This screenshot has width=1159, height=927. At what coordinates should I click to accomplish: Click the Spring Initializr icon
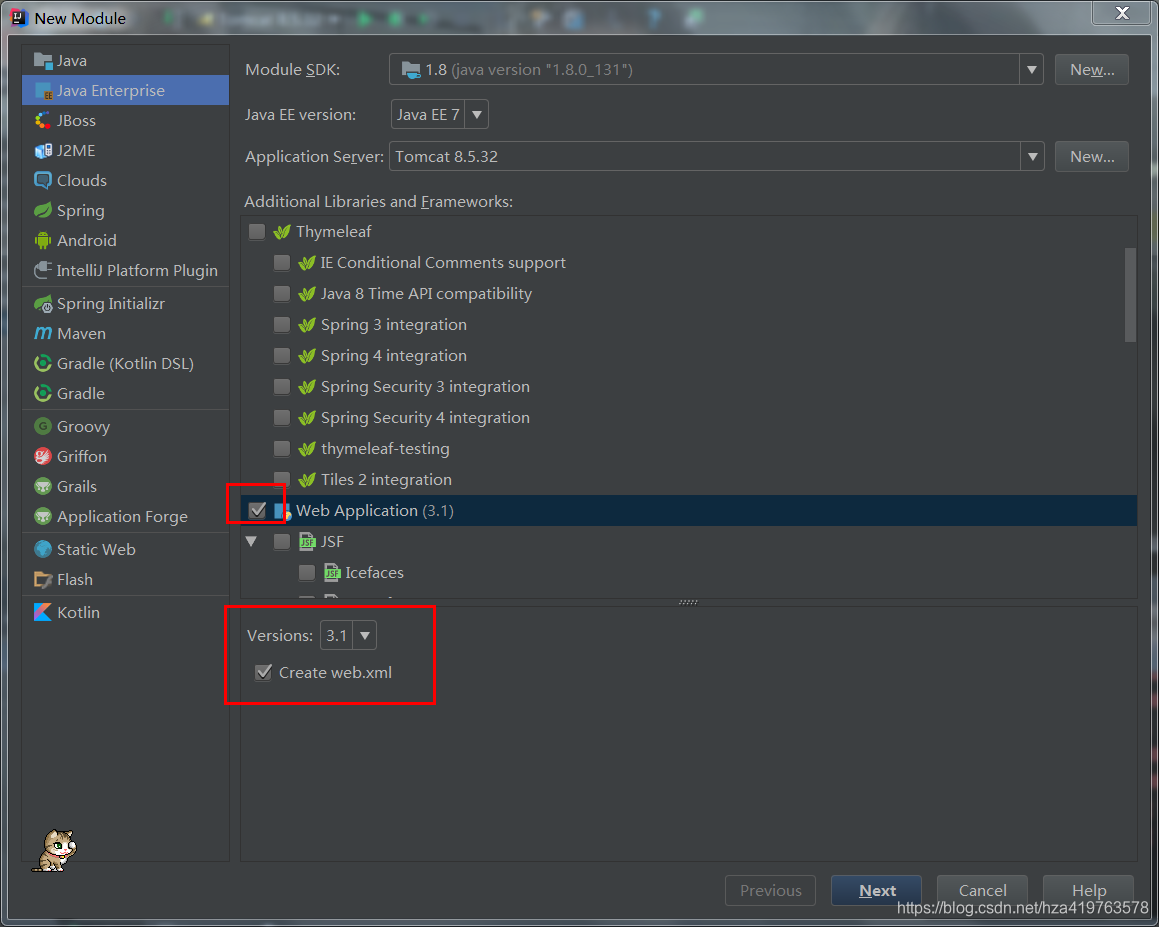(43, 304)
